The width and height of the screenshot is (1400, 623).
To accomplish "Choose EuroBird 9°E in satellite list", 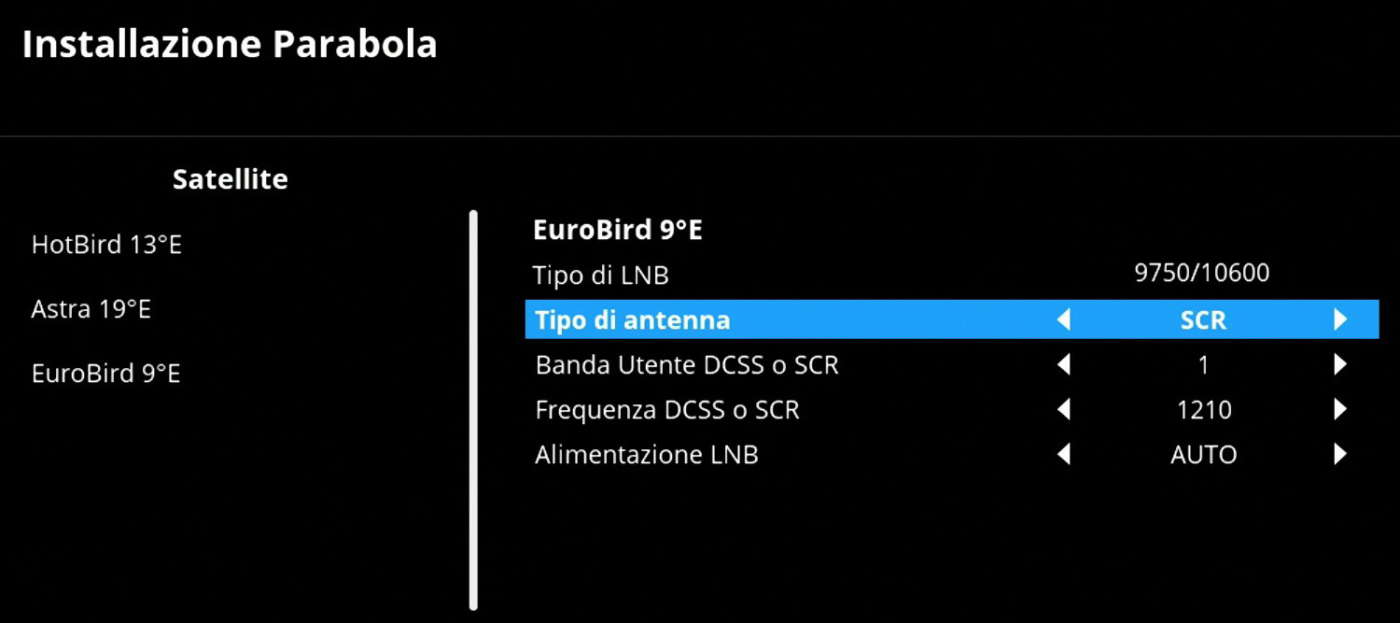I will pyautogui.click(x=106, y=374).
